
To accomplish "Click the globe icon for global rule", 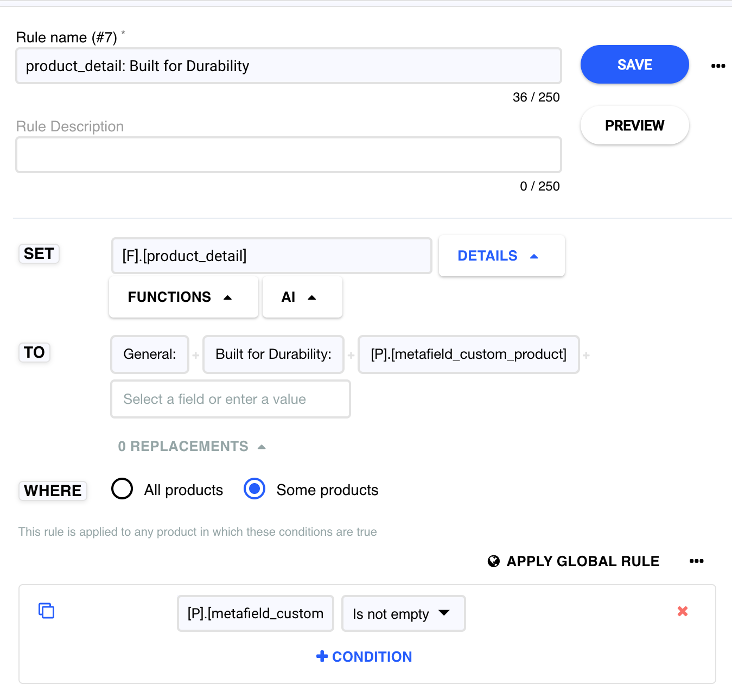I will click(x=494, y=561).
